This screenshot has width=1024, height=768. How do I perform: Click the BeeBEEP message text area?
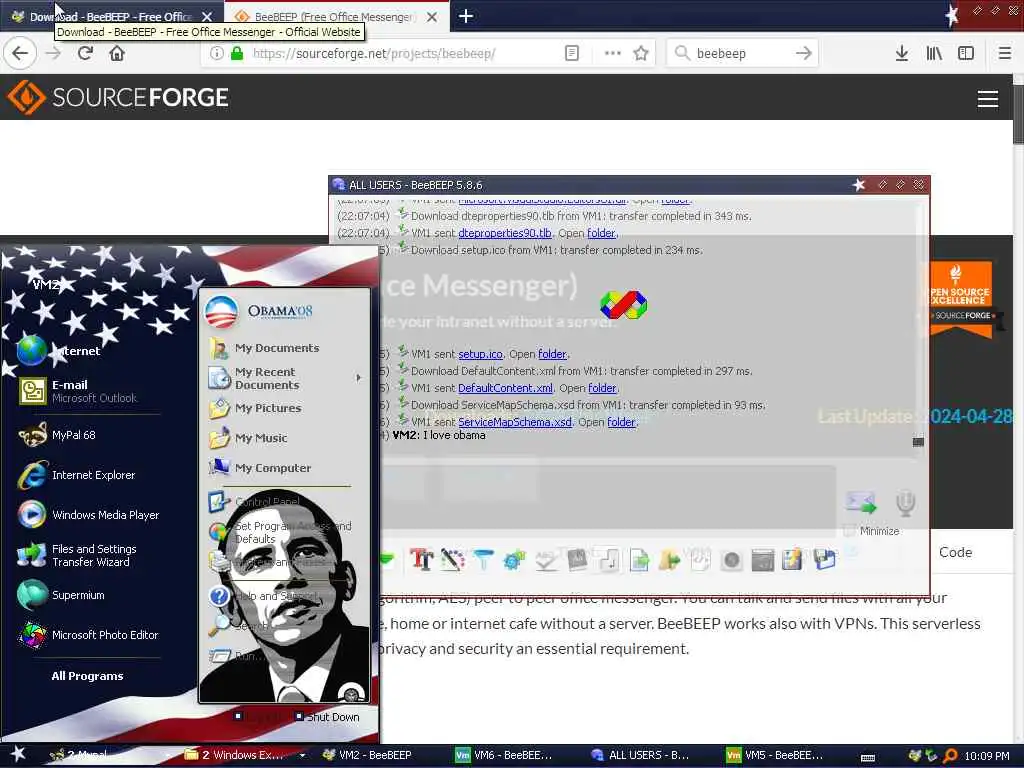607,500
